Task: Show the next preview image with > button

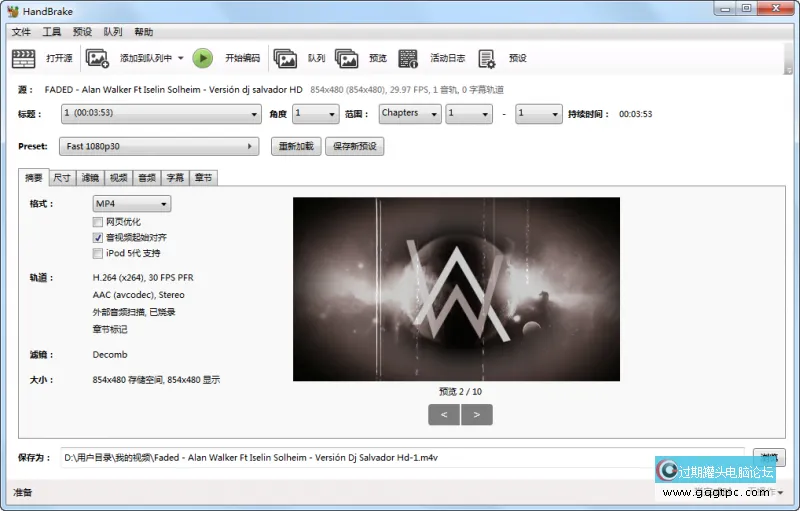Action: click(x=477, y=415)
